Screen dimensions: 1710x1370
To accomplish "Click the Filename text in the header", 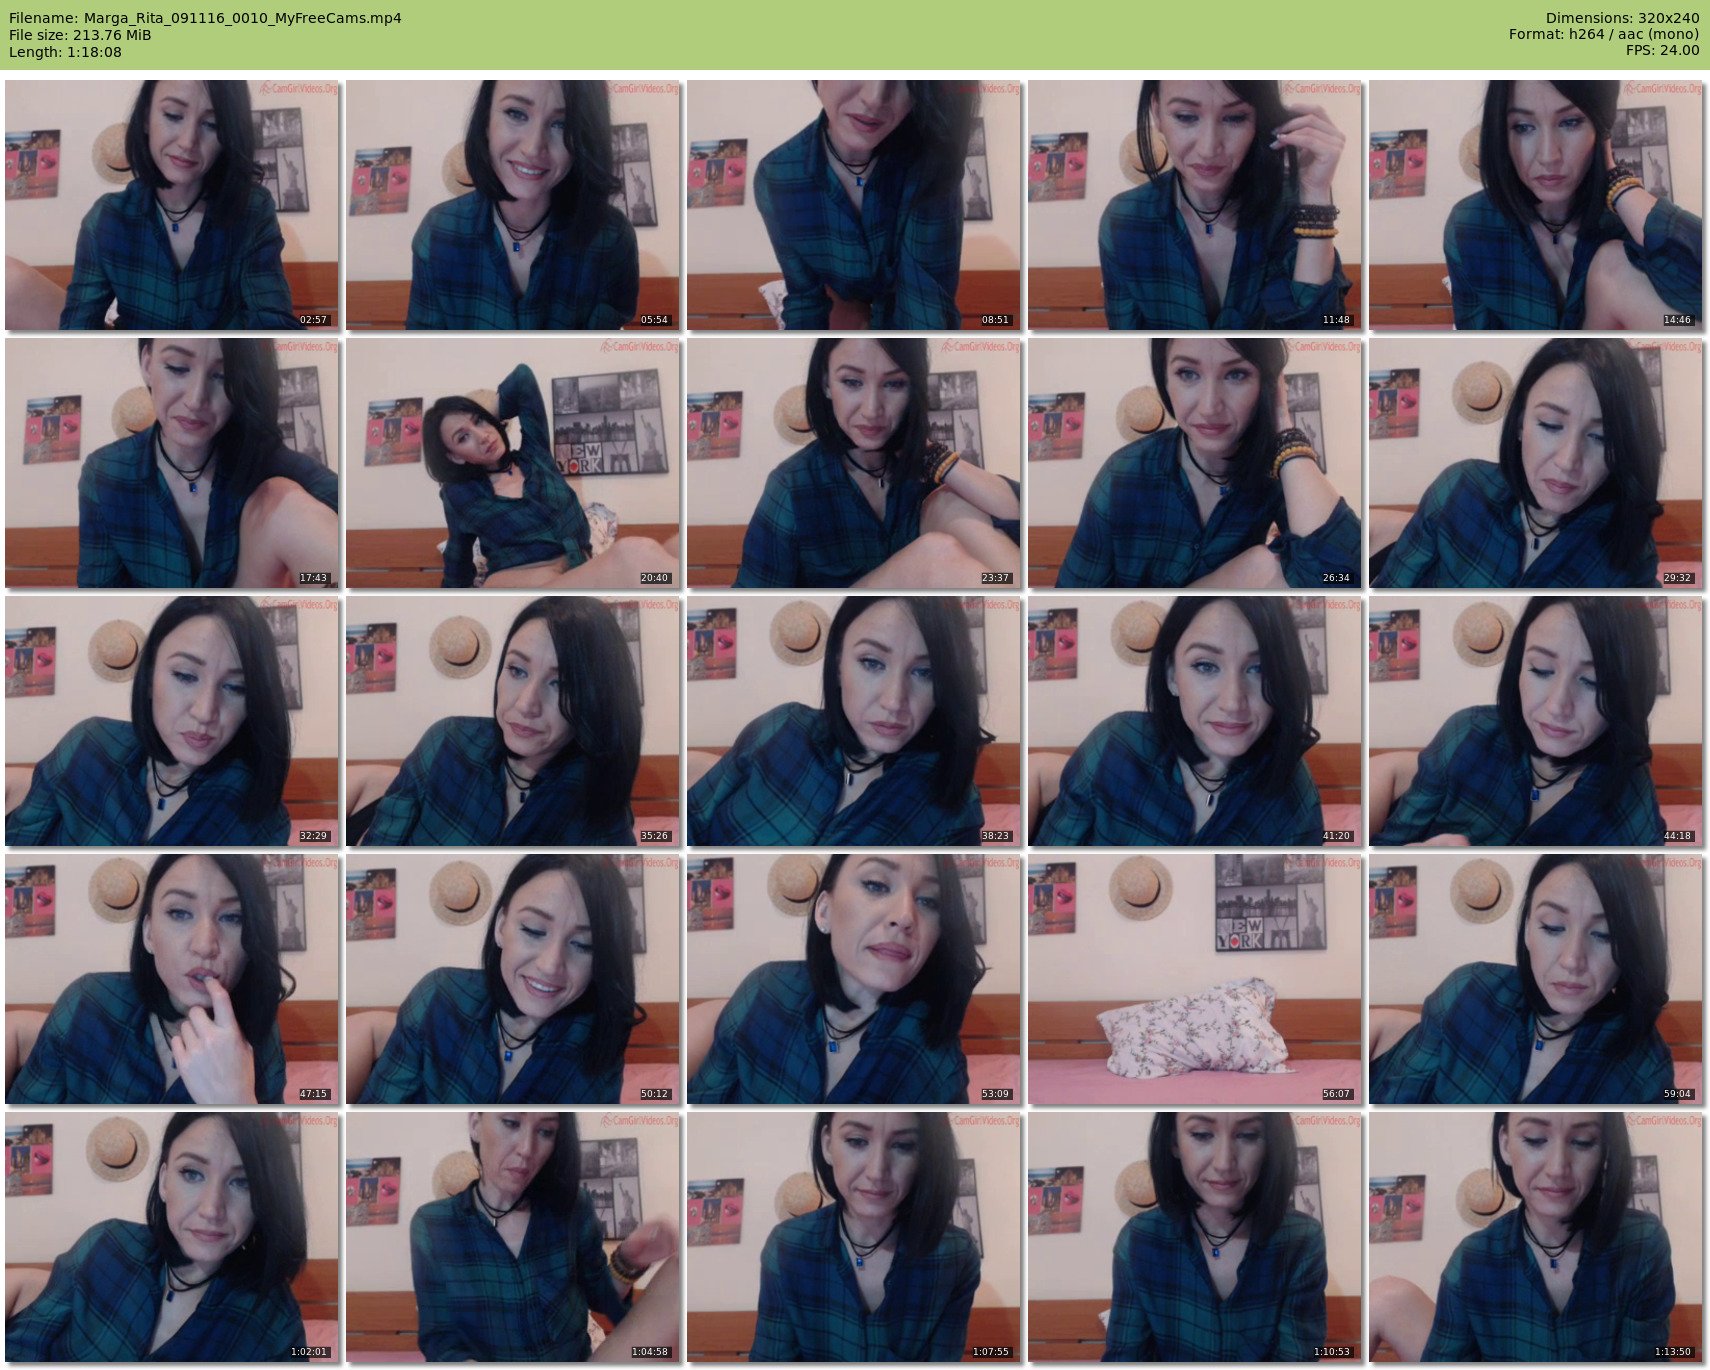I will [205, 18].
